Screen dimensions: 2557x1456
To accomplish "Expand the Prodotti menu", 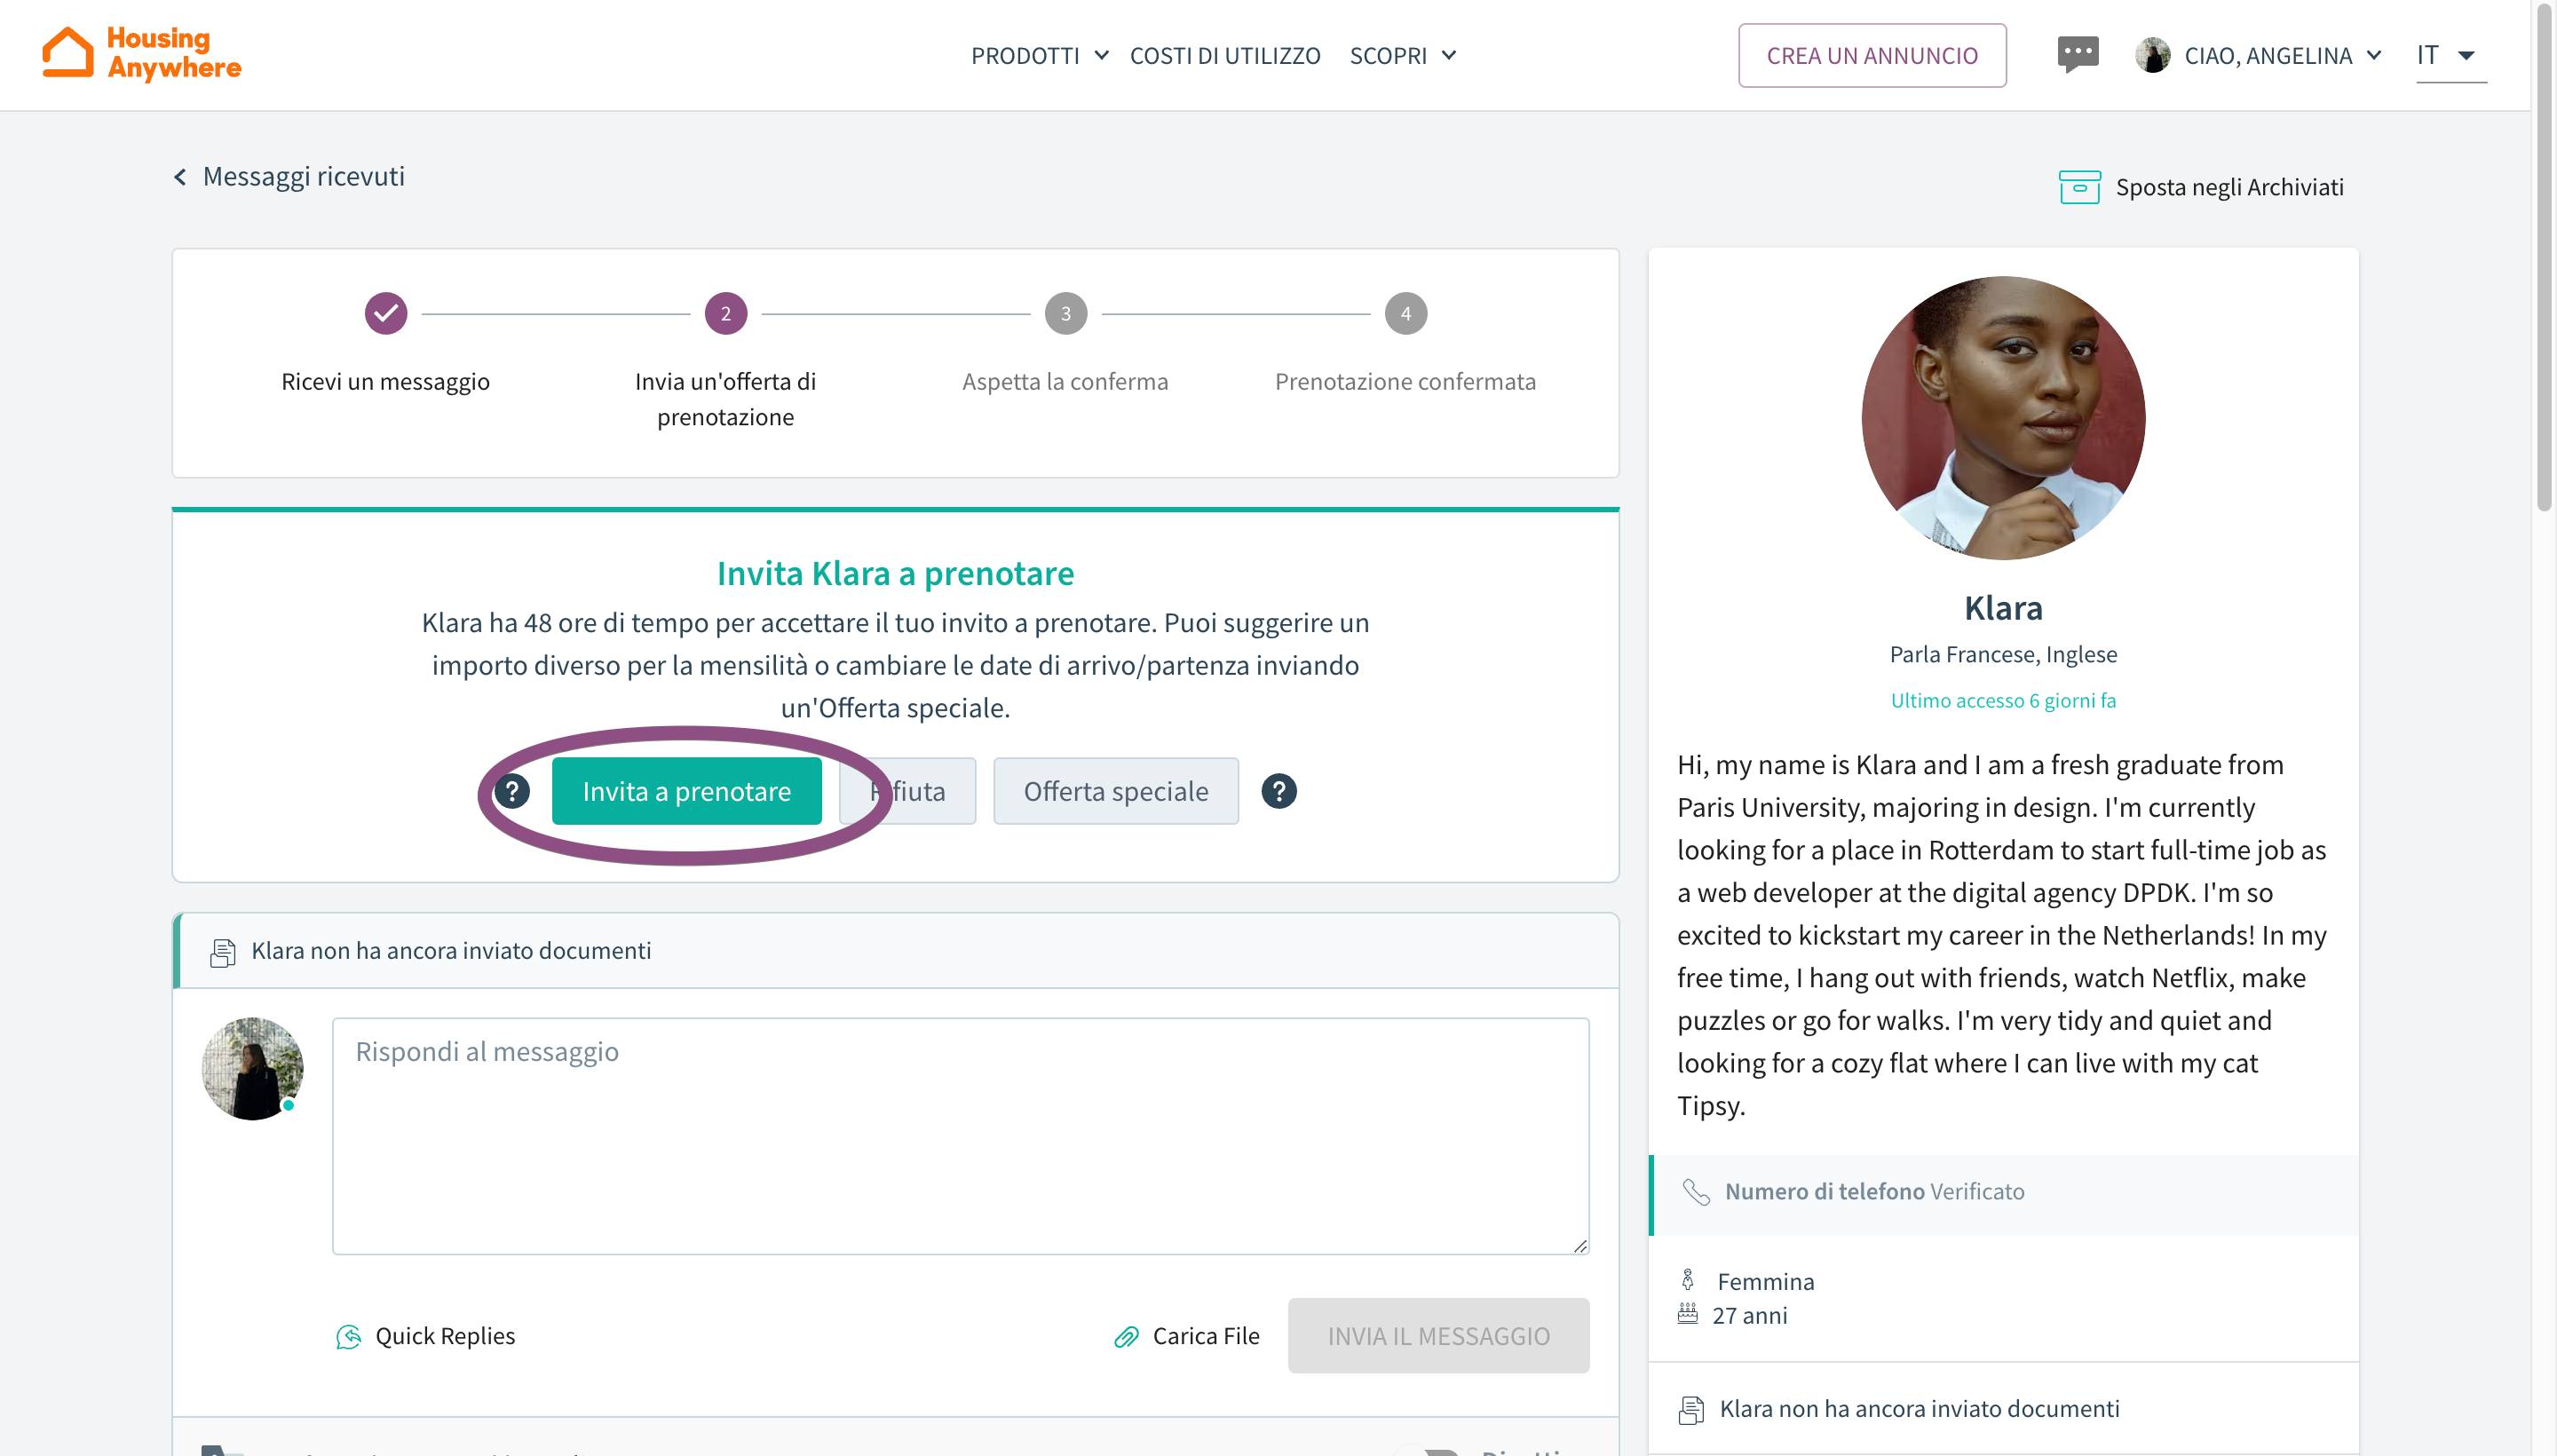I will click(1039, 56).
